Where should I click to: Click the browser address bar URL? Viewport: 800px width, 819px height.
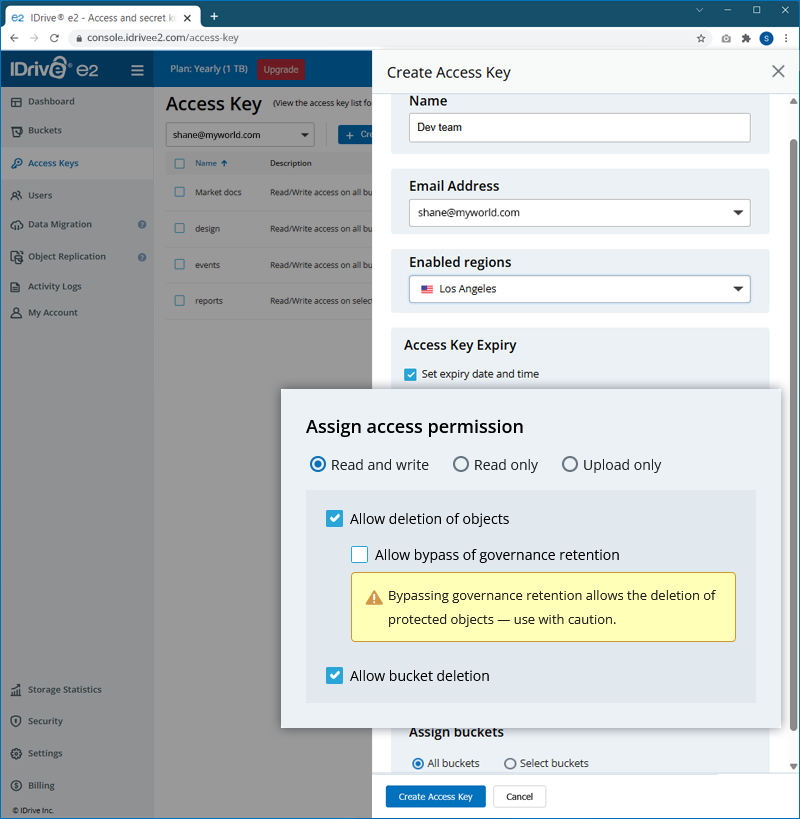click(x=163, y=38)
